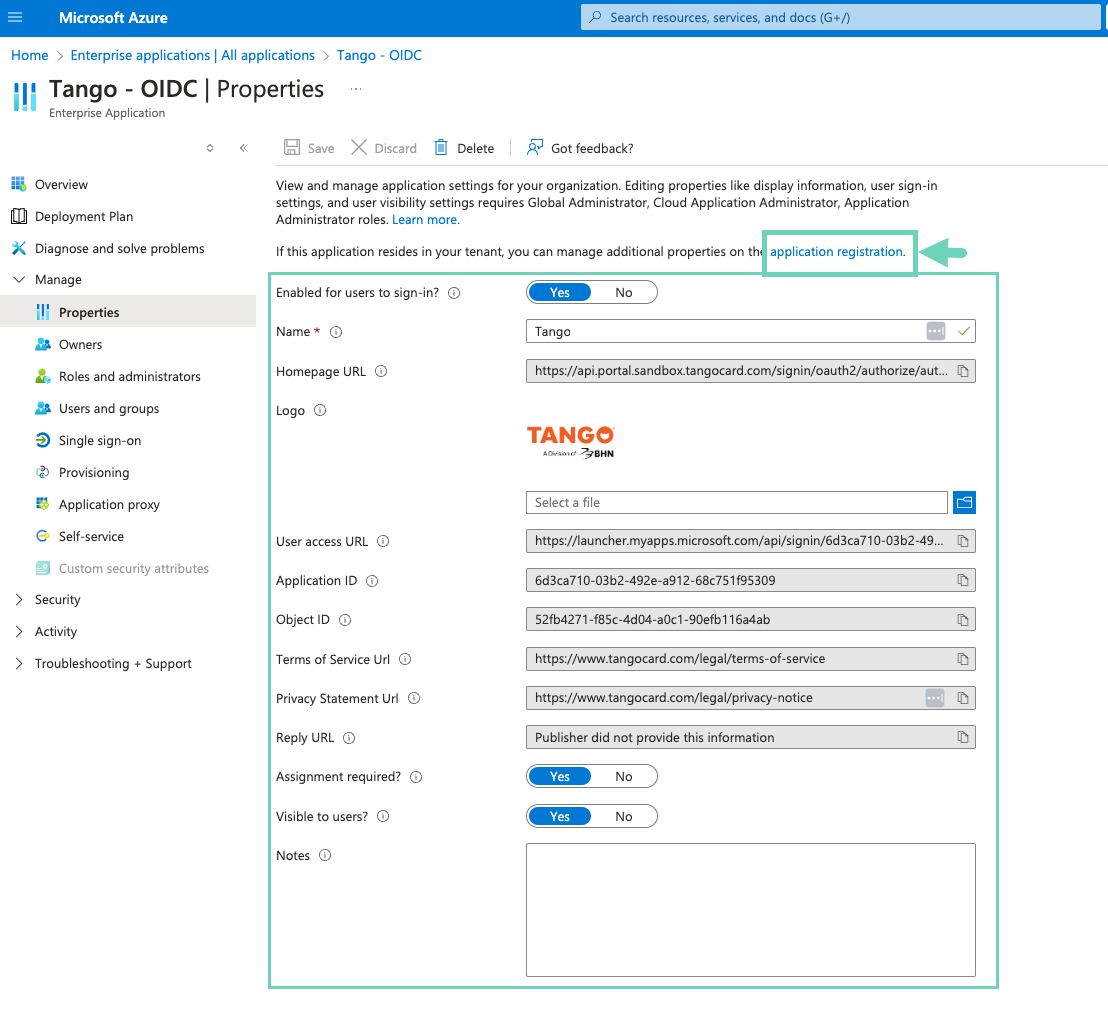Image resolution: width=1108 pixels, height=1009 pixels.
Task: Click info icon beside Homepage URL label
Action: click(381, 371)
